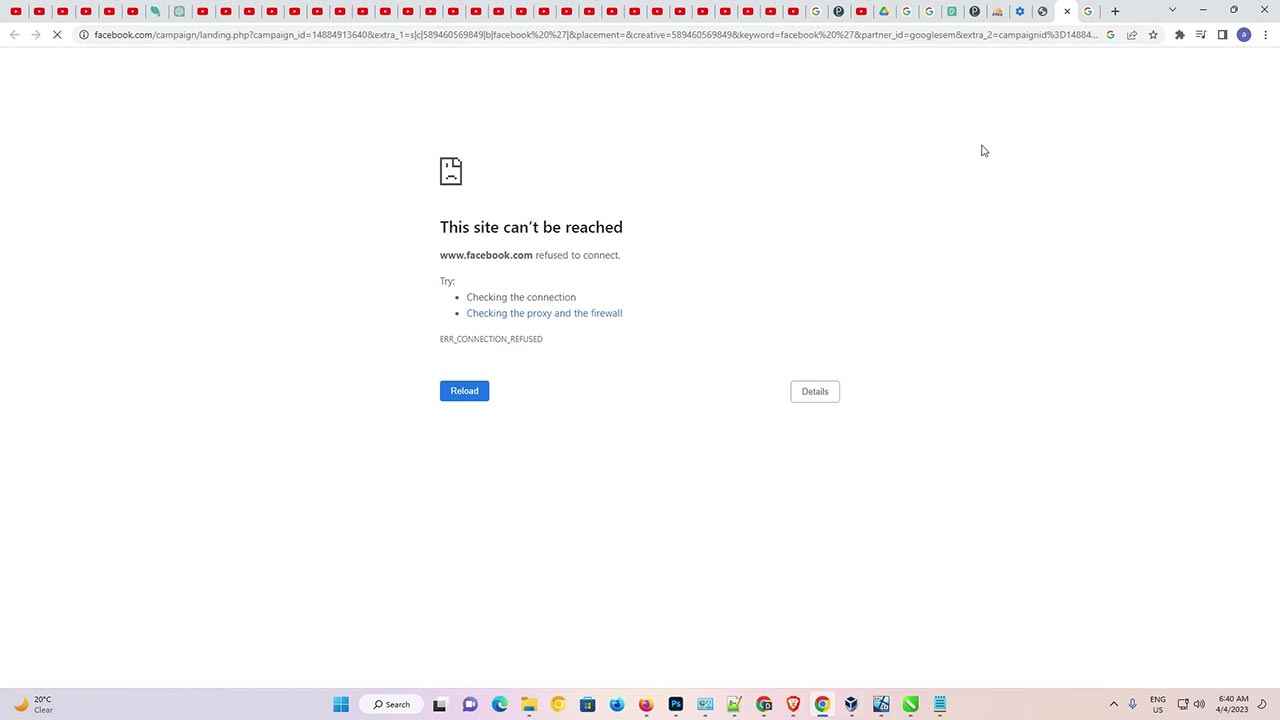The height and width of the screenshot is (720, 1280).
Task: Switch to the settings gear tab
Action: pos(1020,12)
